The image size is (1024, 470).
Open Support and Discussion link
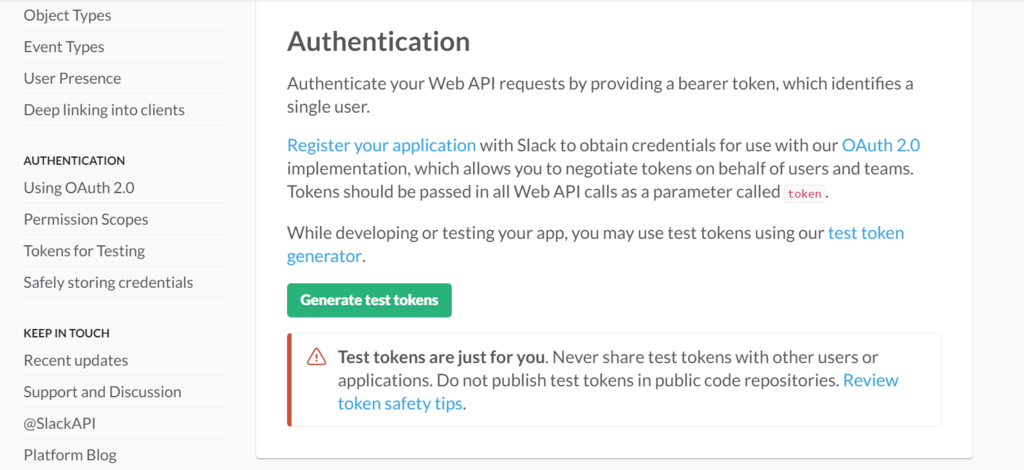[x=103, y=392]
